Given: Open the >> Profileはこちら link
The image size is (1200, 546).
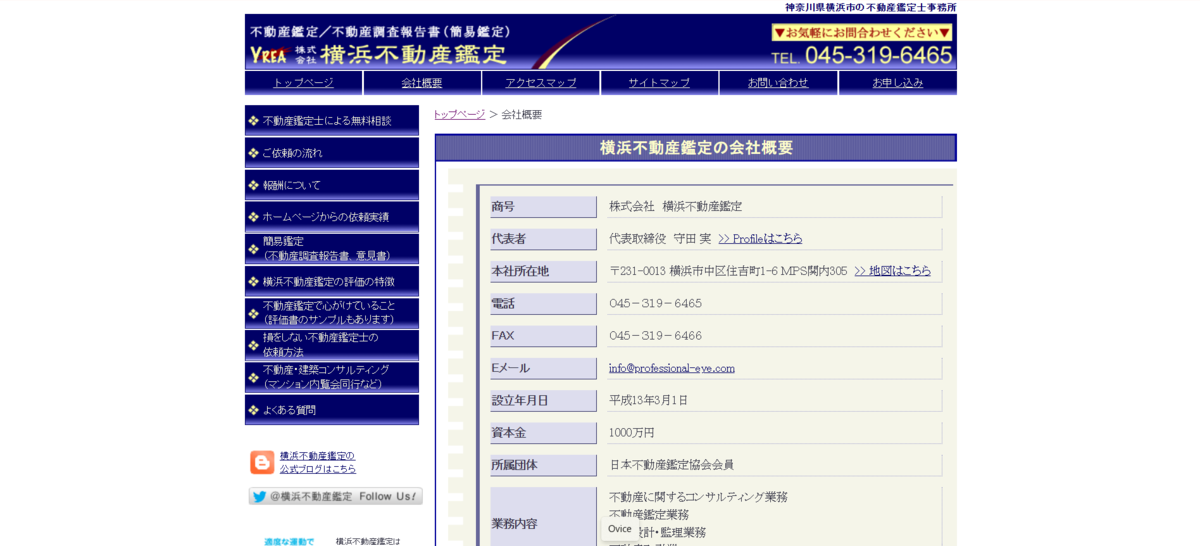Looking at the screenshot, I should [x=760, y=239].
